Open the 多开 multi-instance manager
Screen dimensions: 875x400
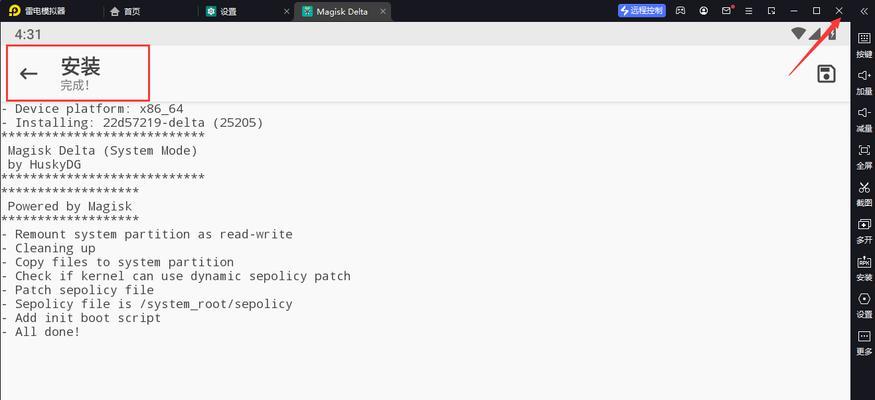[x=864, y=230]
